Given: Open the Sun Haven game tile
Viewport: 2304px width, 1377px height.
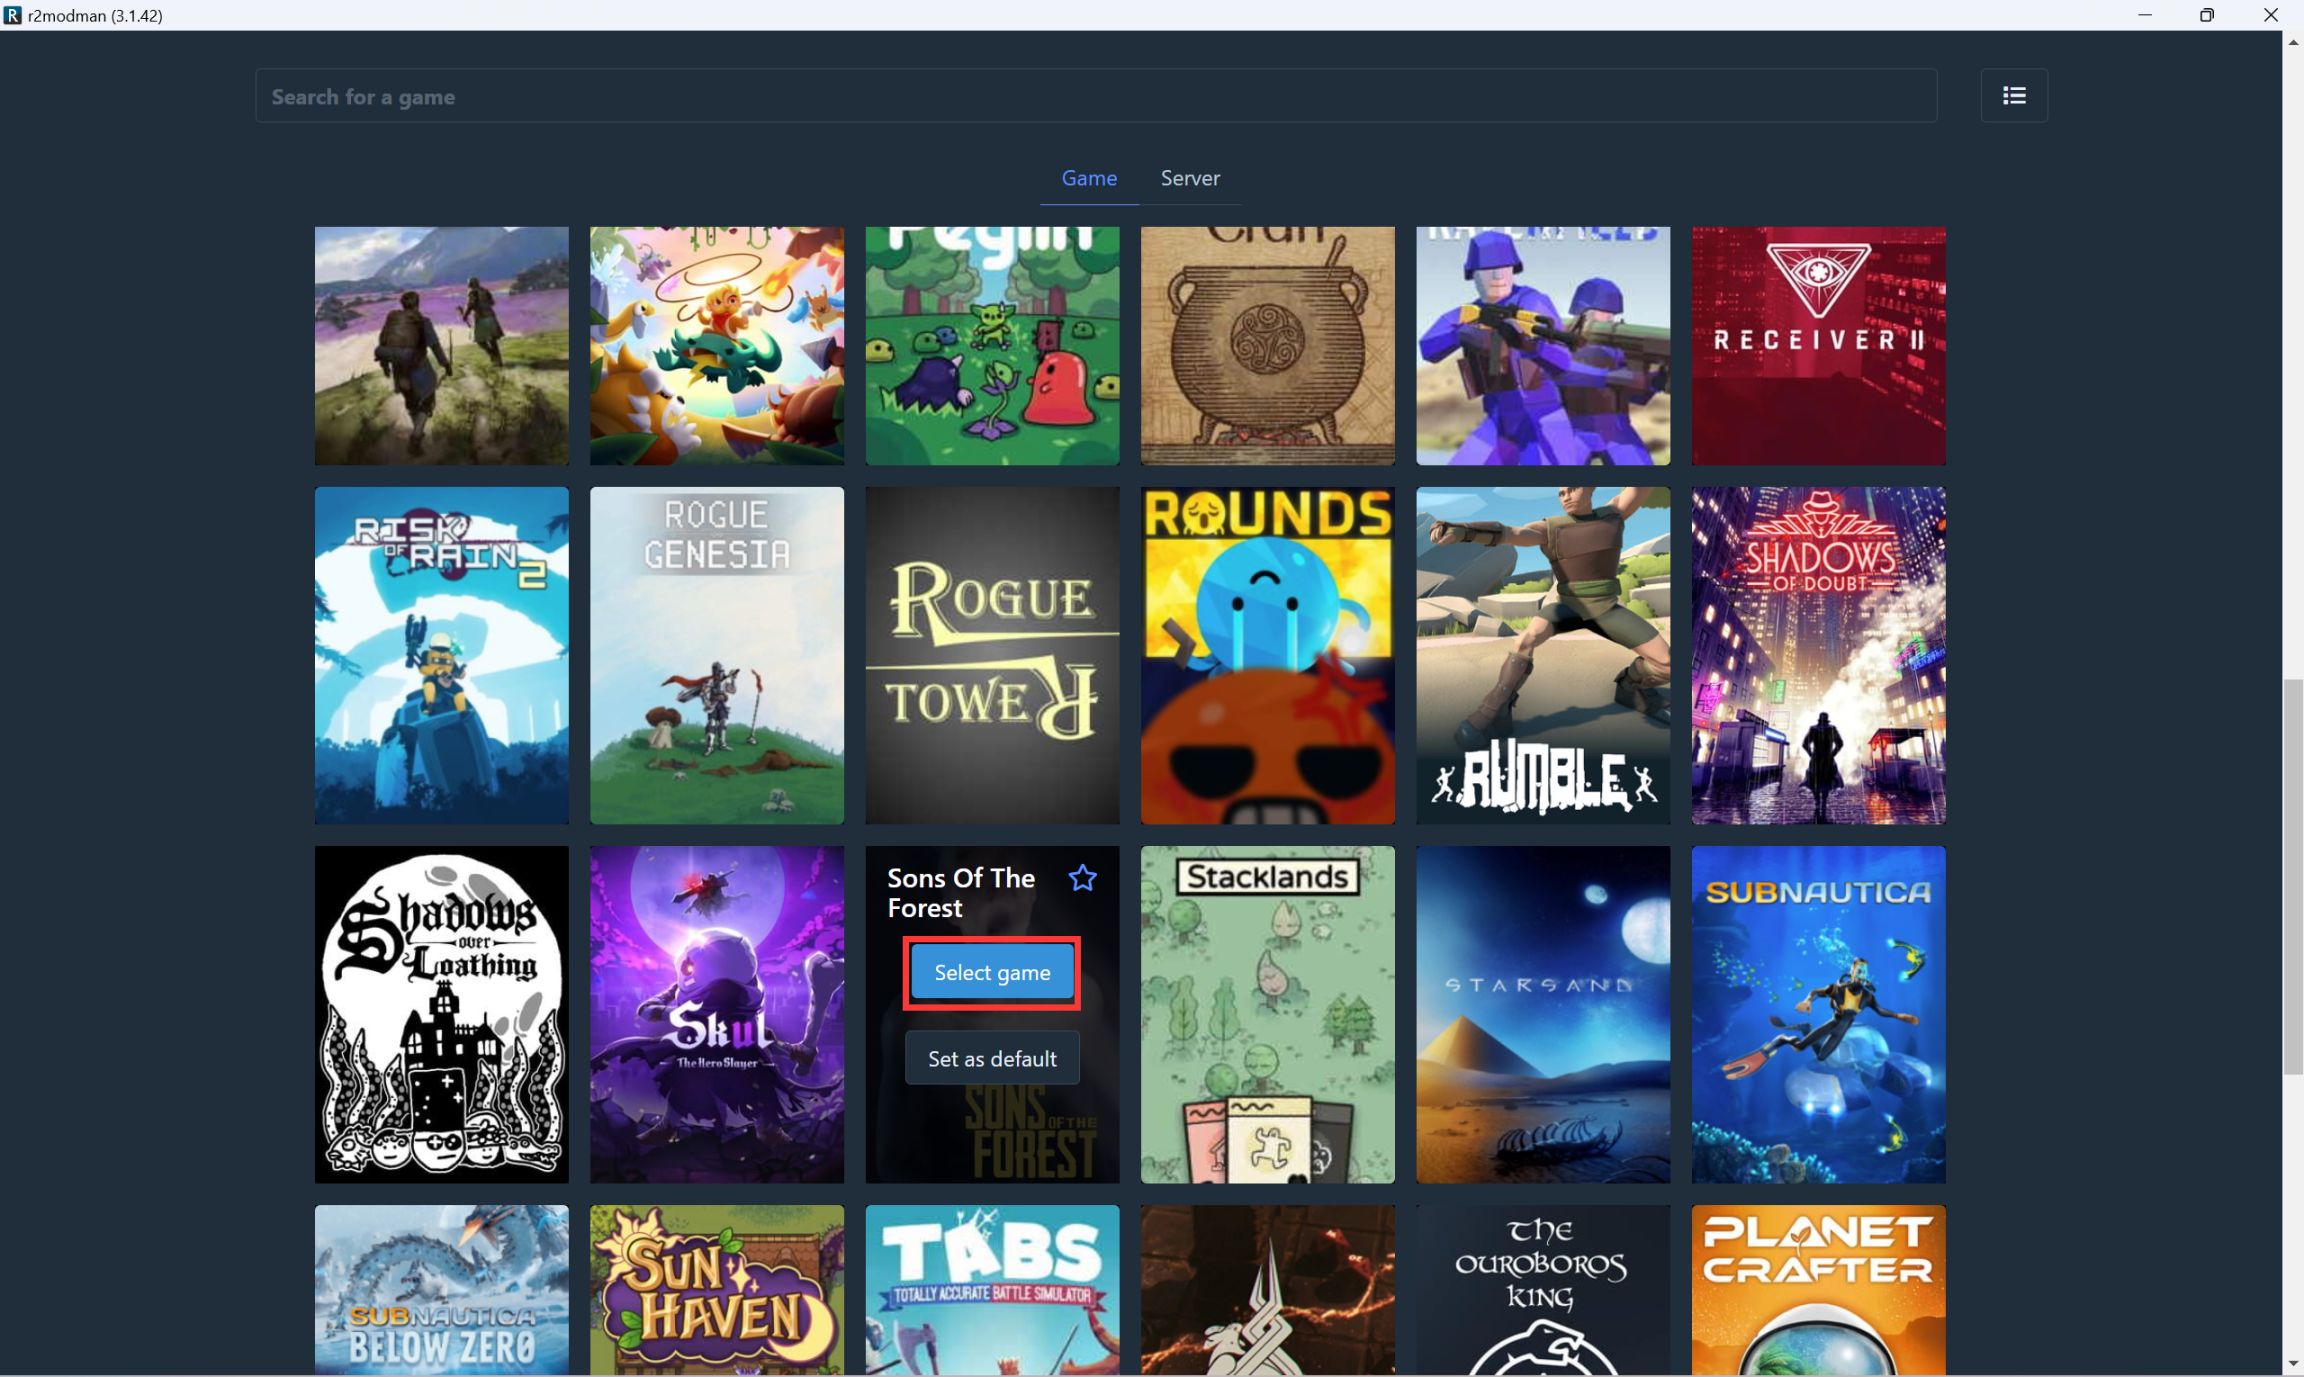Looking at the screenshot, I should [717, 1290].
